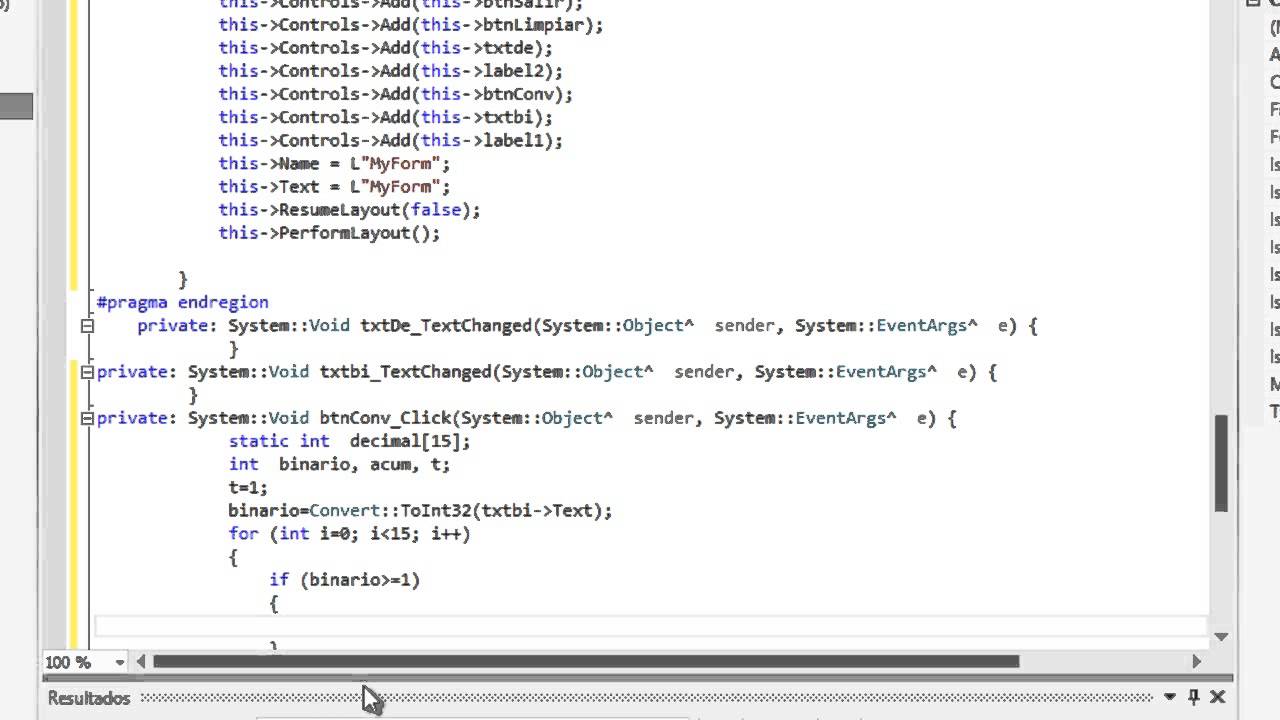This screenshot has width=1280, height=720.
Task: Click the 'Controls->Add(this->btnConv);' line
Action: point(395,94)
